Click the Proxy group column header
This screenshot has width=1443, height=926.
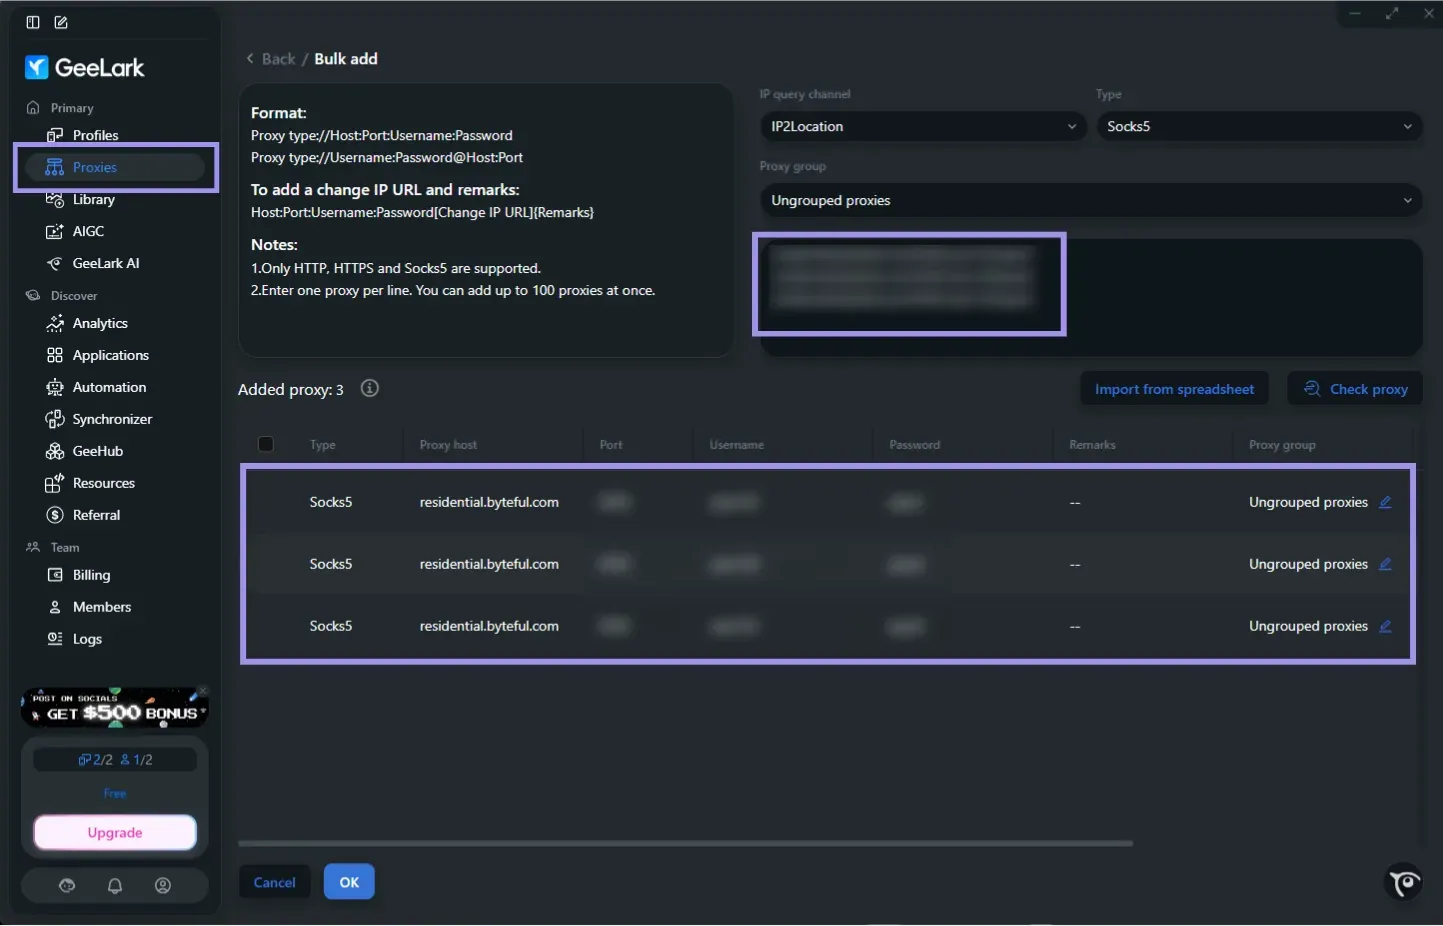[x=1282, y=445]
